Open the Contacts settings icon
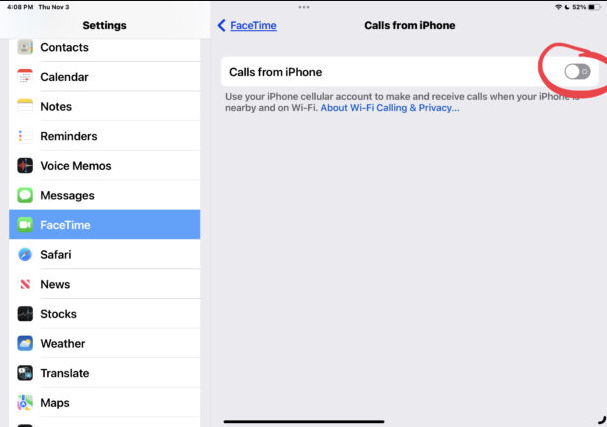This screenshot has width=607, height=427. click(25, 47)
